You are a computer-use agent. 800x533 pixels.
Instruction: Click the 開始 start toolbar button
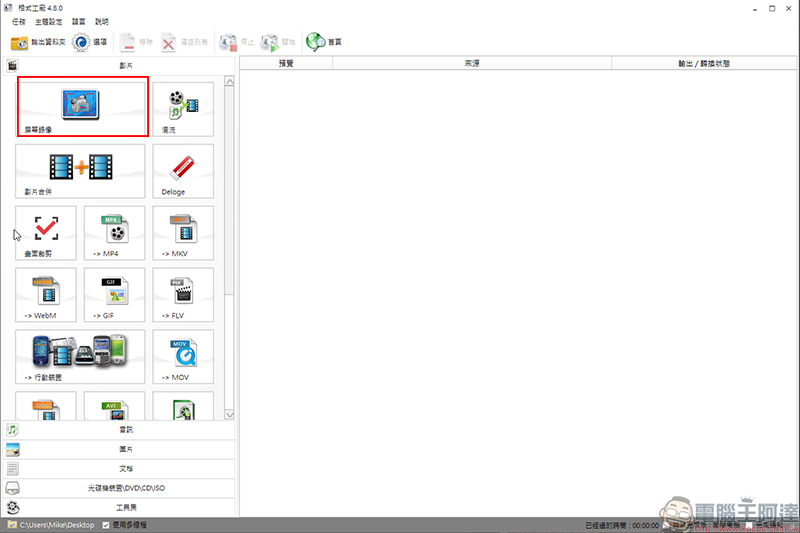click(x=278, y=42)
